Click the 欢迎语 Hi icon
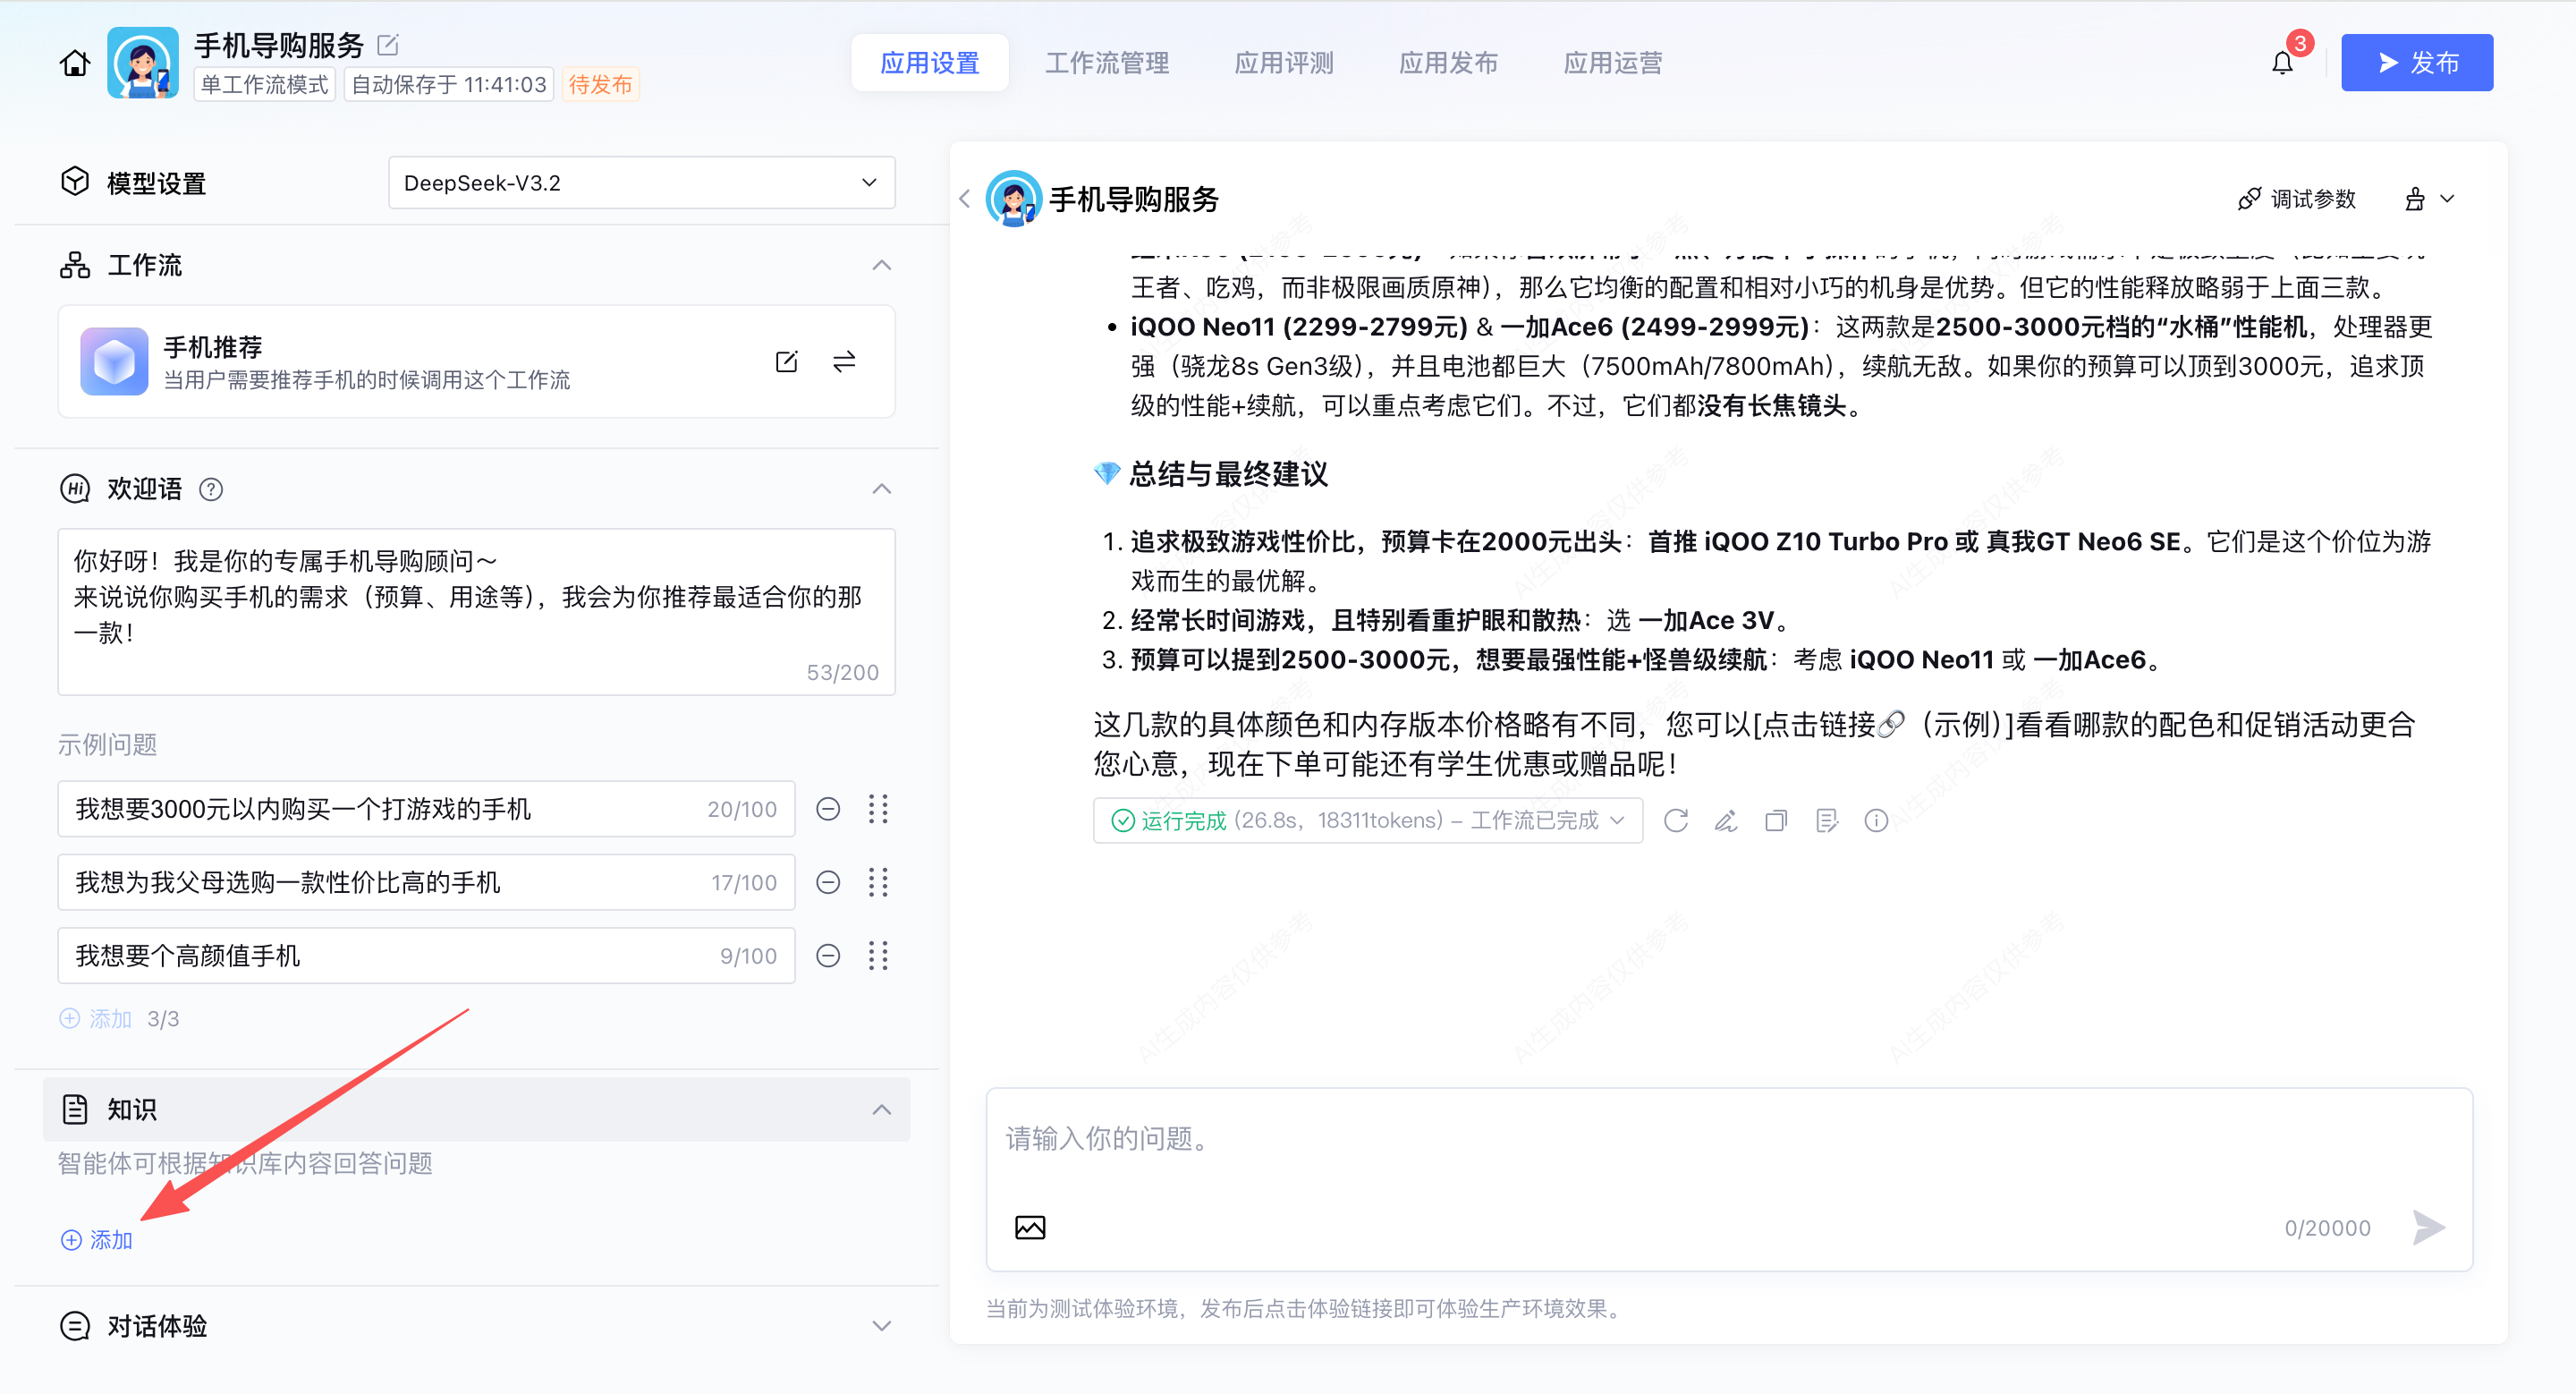The height and width of the screenshot is (1394, 2576). 75,489
